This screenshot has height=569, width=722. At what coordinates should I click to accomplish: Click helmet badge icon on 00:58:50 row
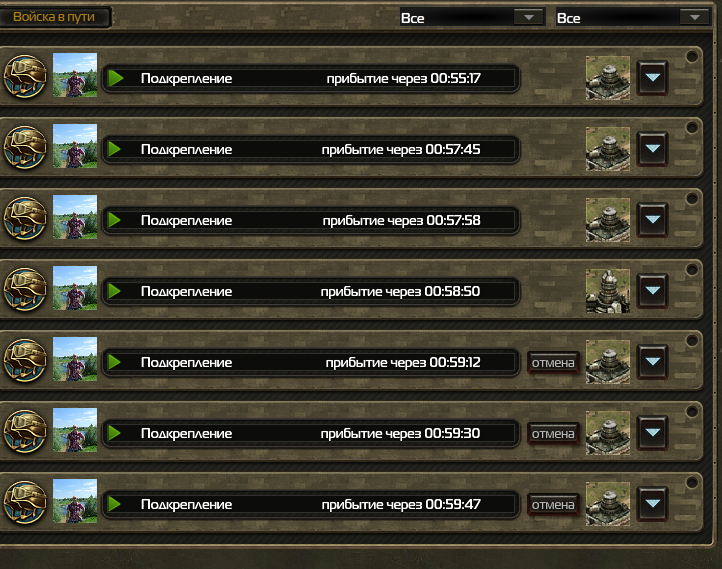click(25, 290)
